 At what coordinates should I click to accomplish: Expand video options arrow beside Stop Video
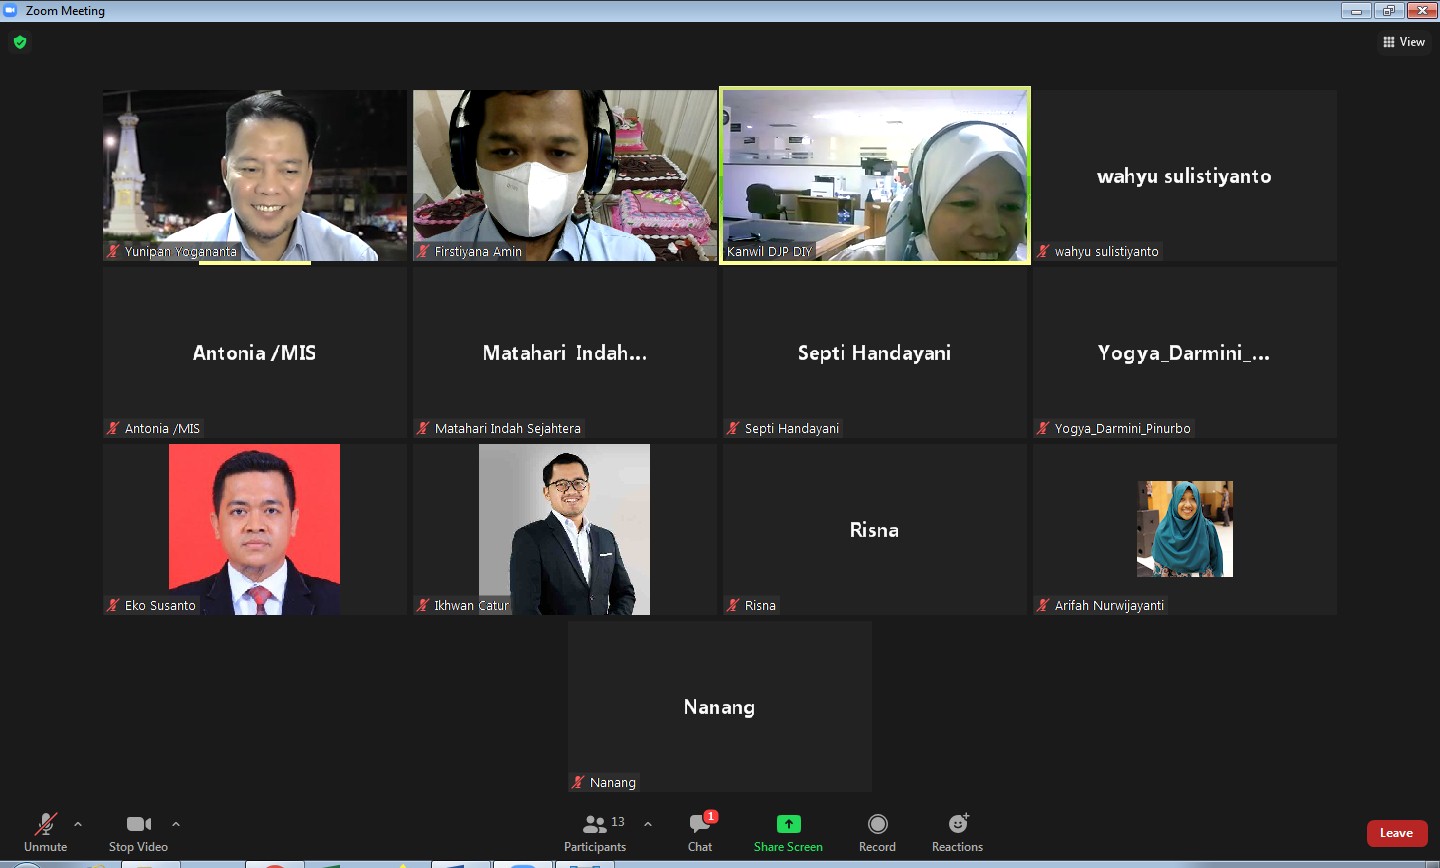pyautogui.click(x=176, y=824)
